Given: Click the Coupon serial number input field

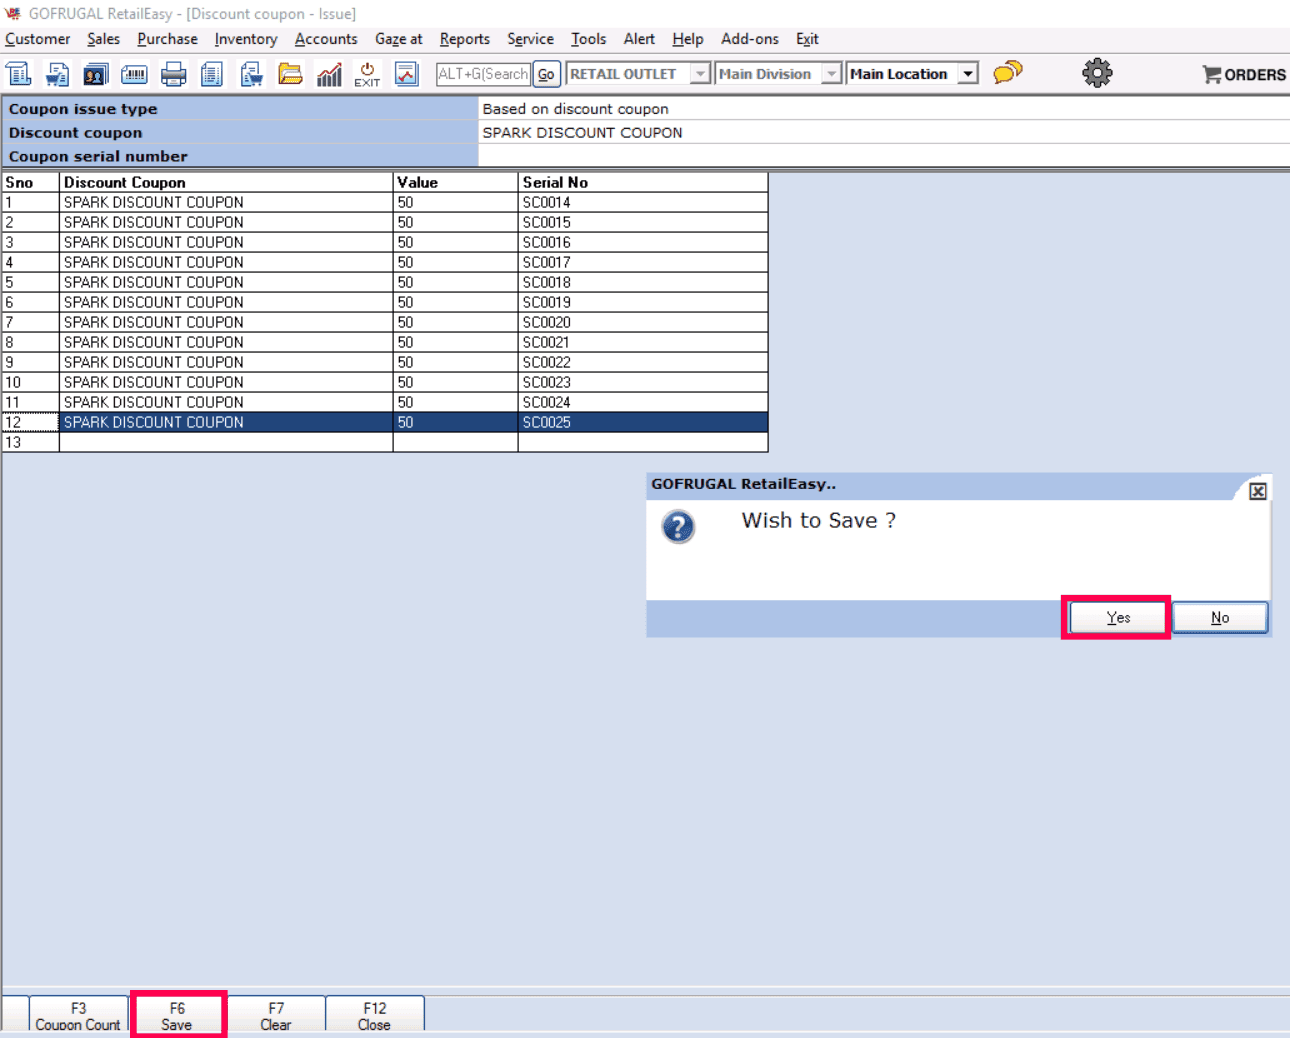Looking at the screenshot, I should [x=884, y=156].
